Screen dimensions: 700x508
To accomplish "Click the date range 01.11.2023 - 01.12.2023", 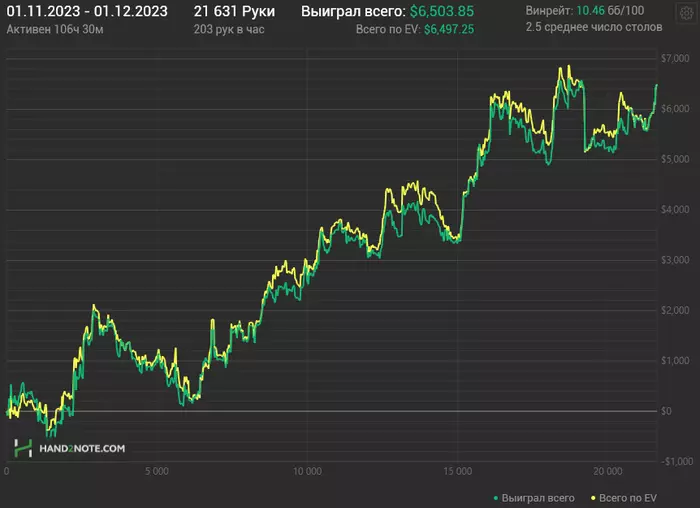I will click(x=87, y=11).
